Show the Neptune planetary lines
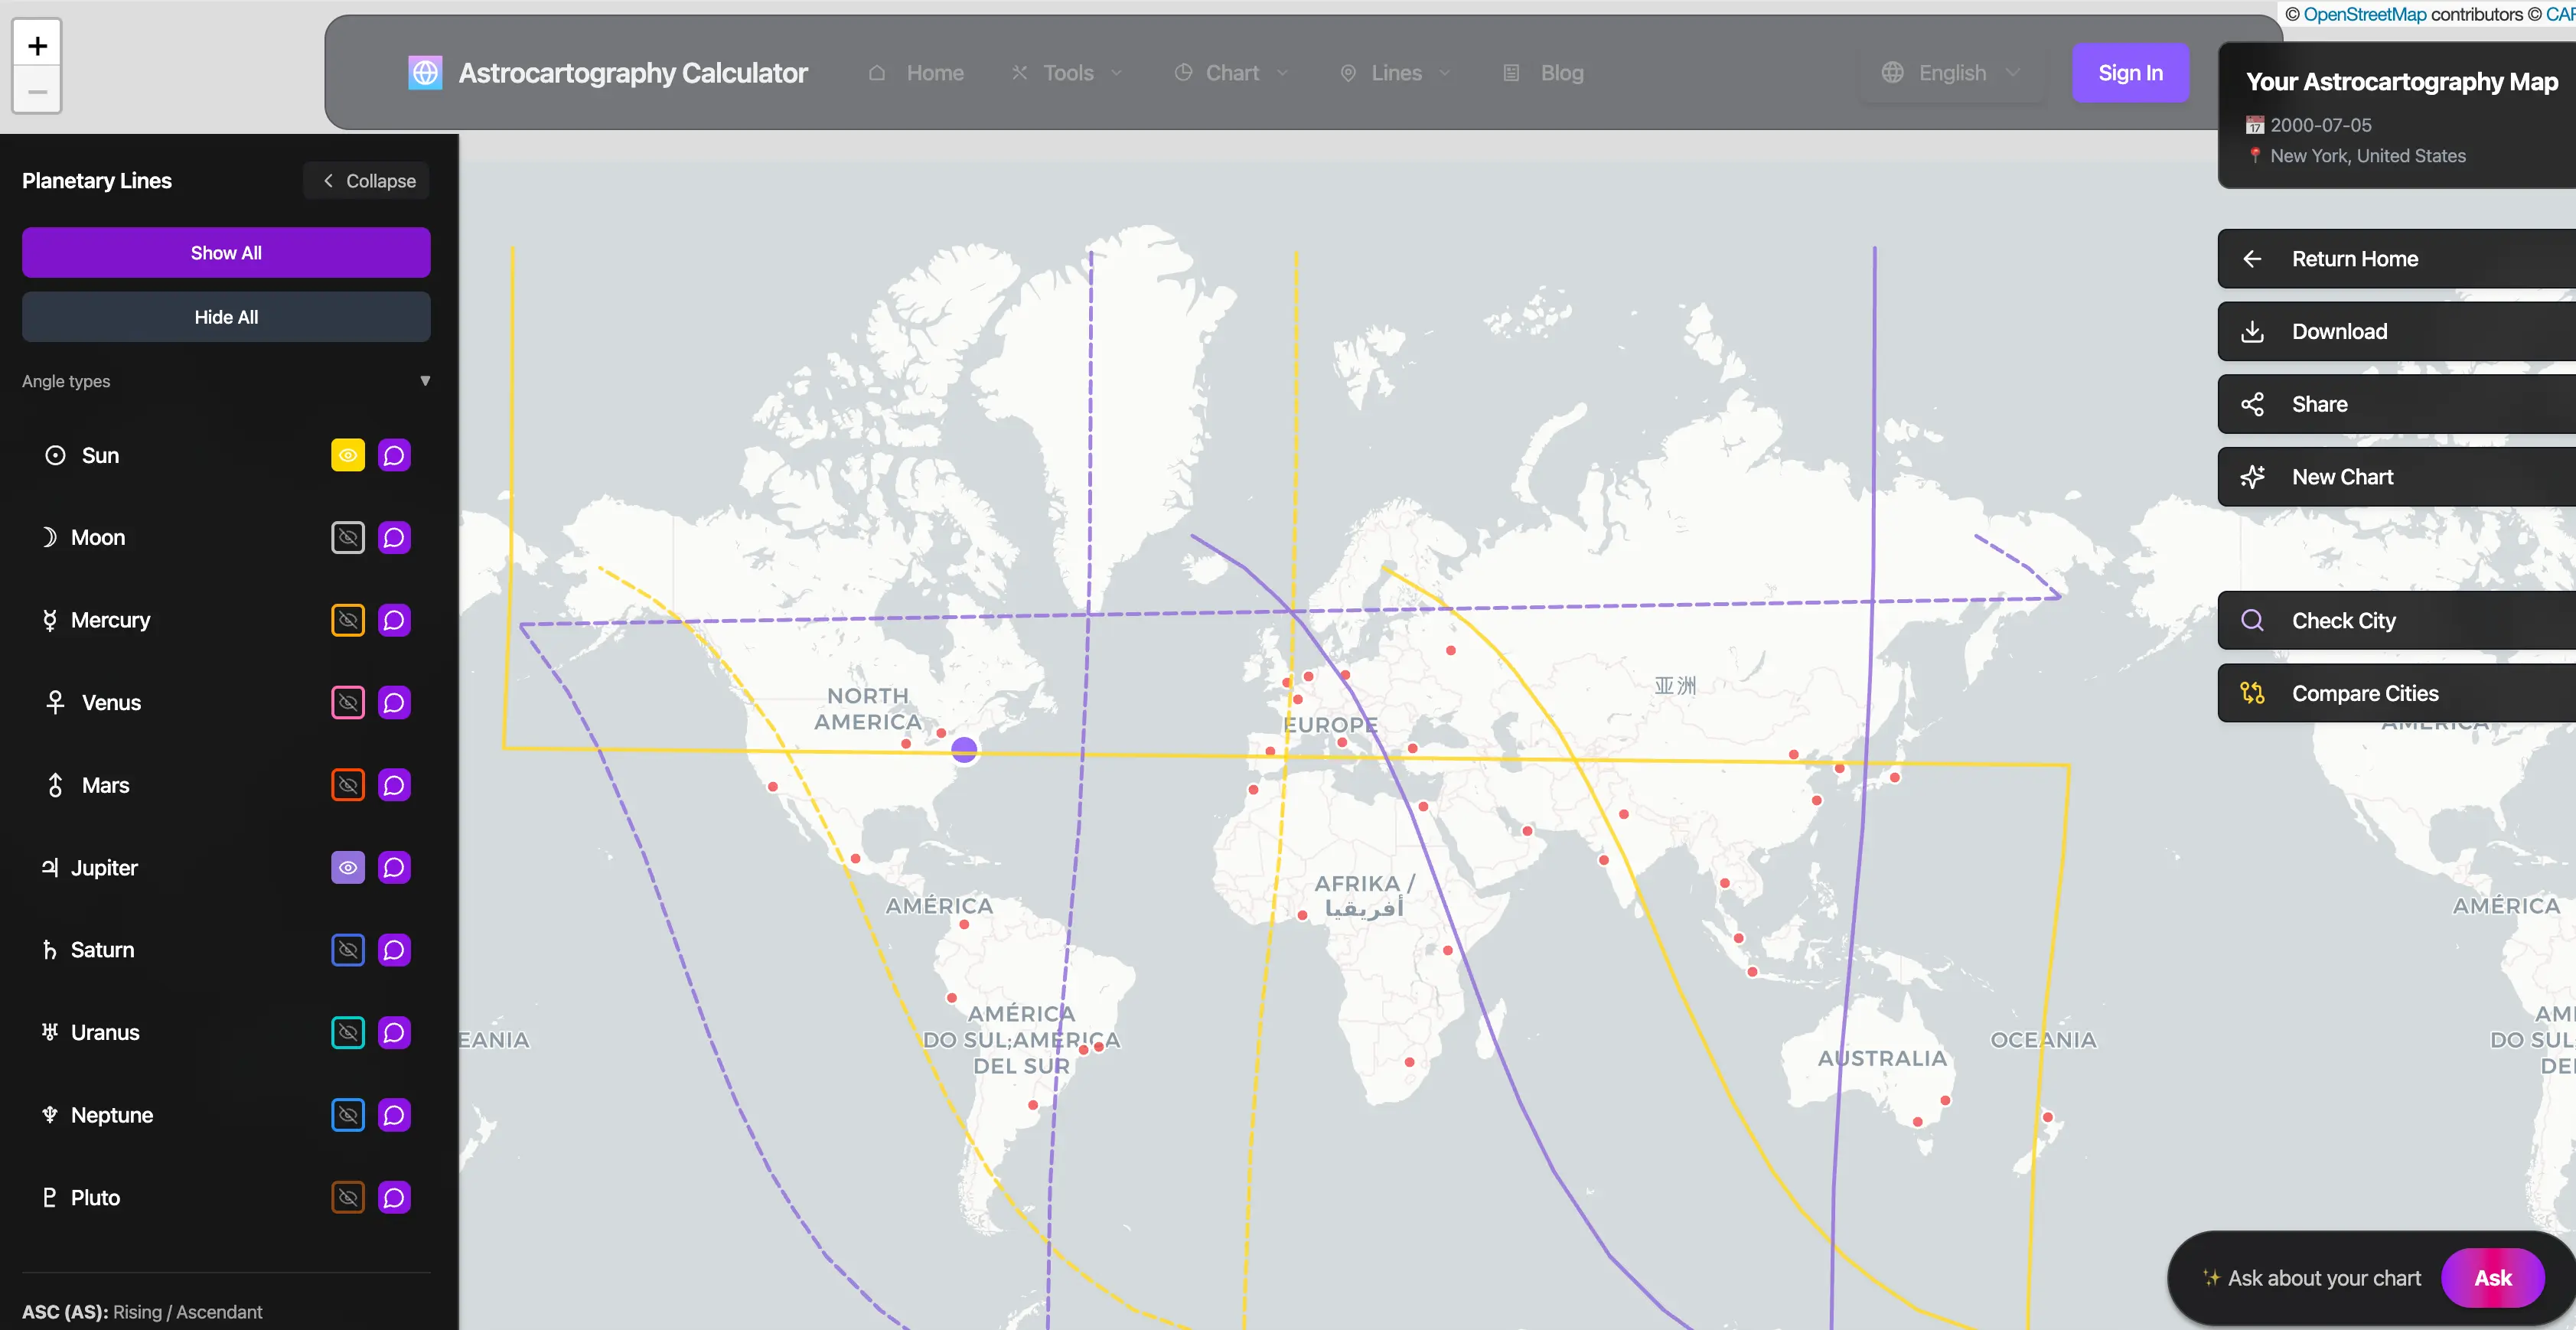 348,1115
